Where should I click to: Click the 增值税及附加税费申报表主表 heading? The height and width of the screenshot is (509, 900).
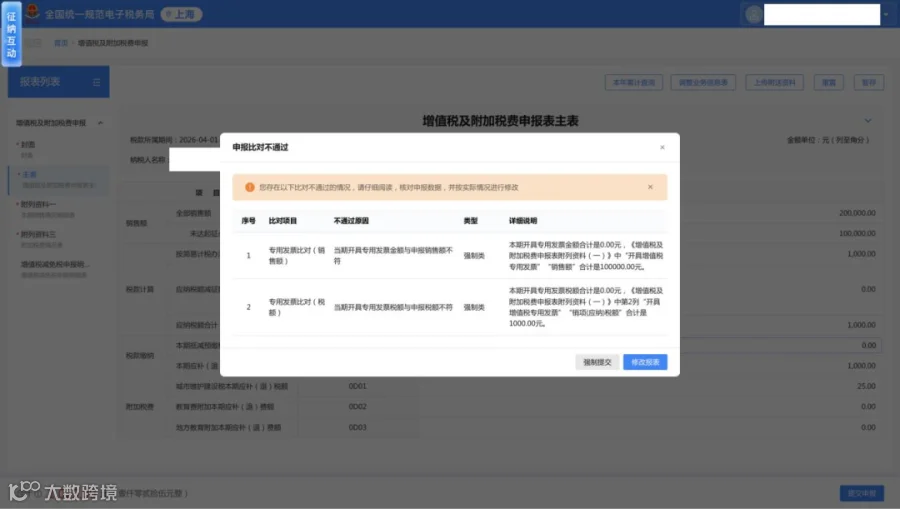coord(501,121)
